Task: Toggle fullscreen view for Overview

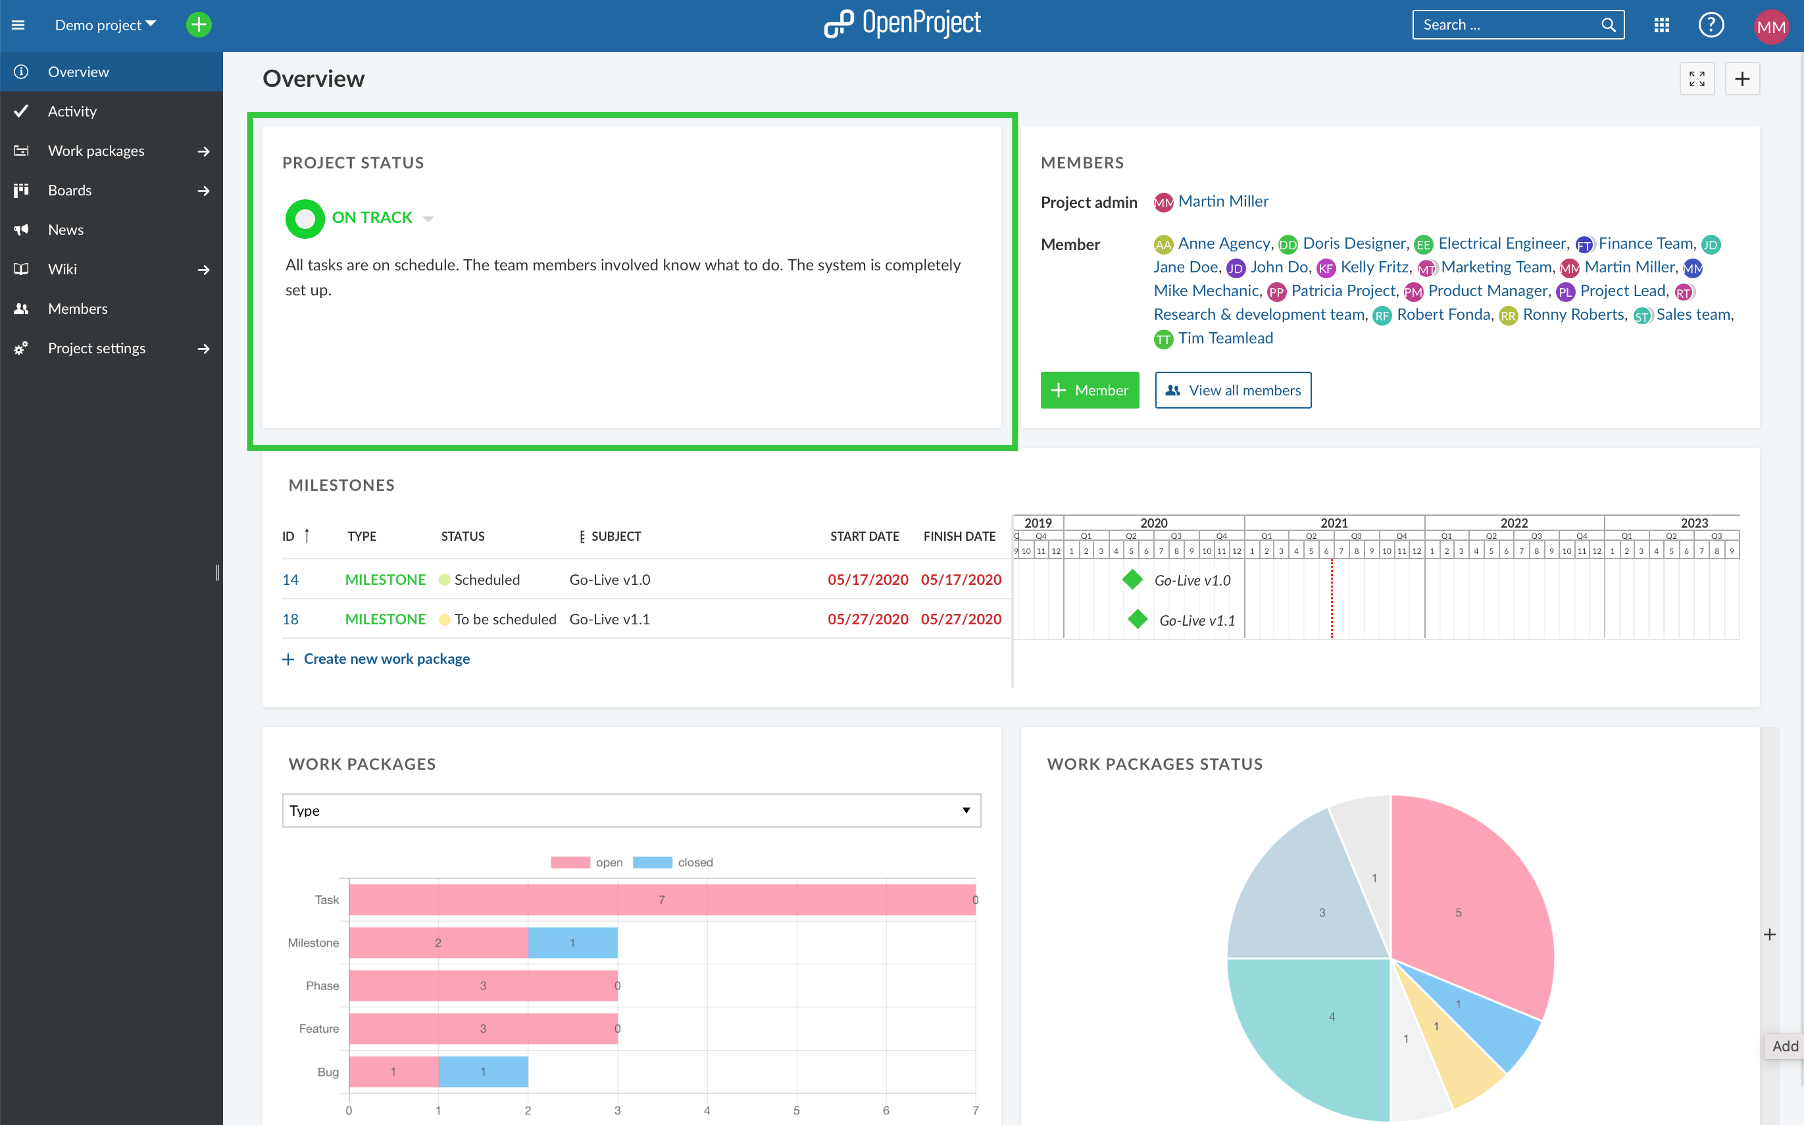Action: click(1697, 79)
